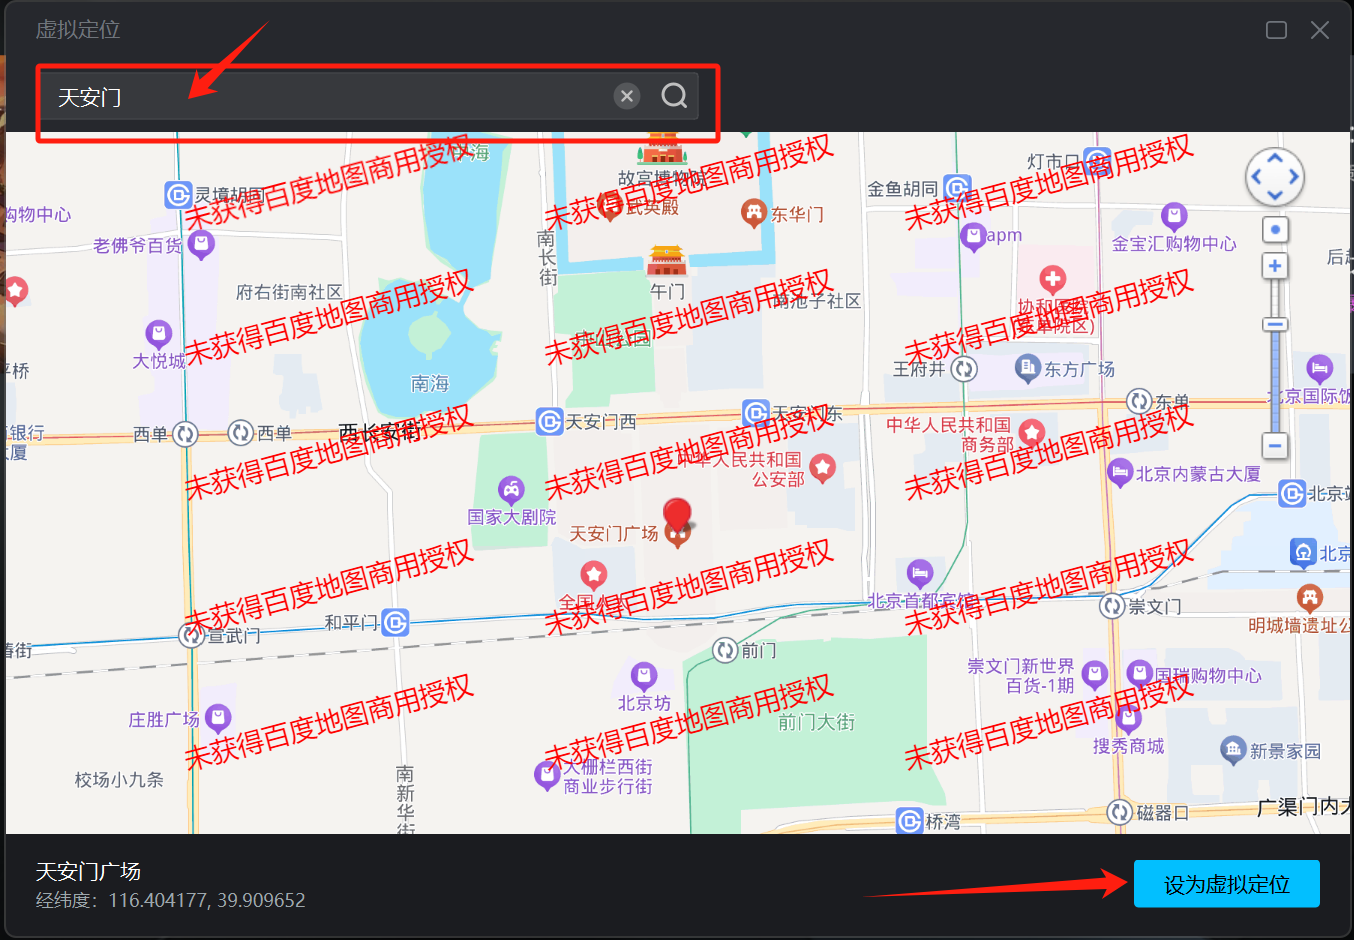
Task: Click the 前门大街 street label
Action: pos(817,722)
